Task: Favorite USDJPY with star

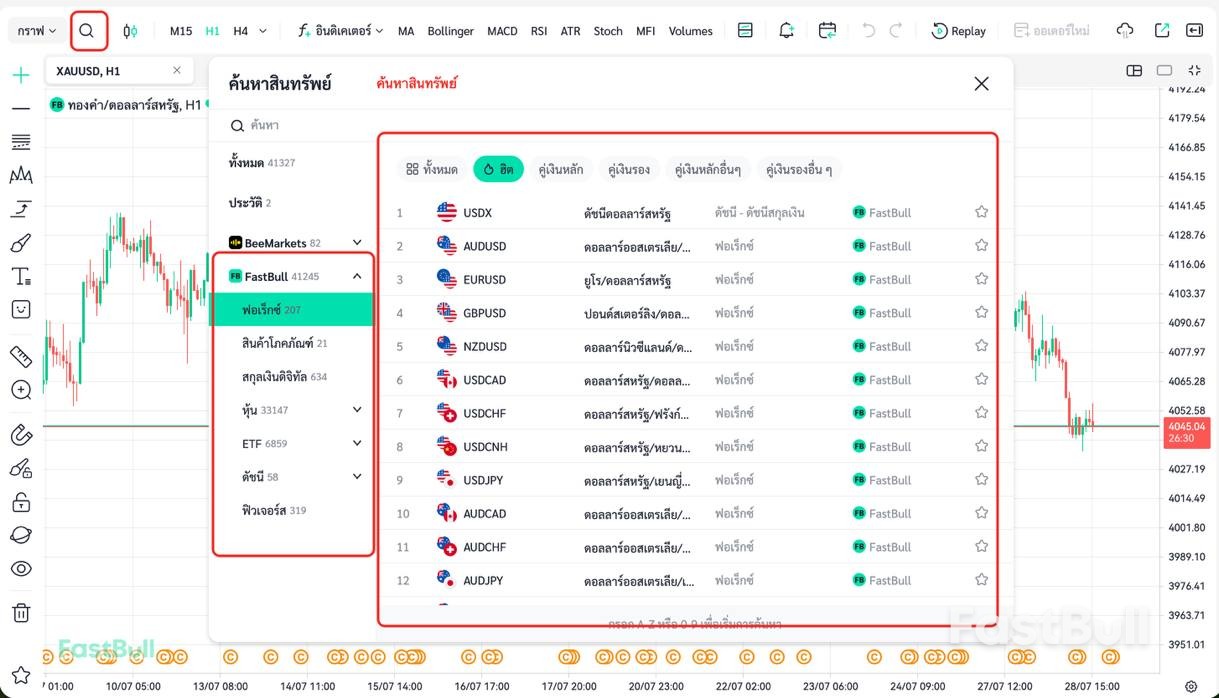Action: 982,479
